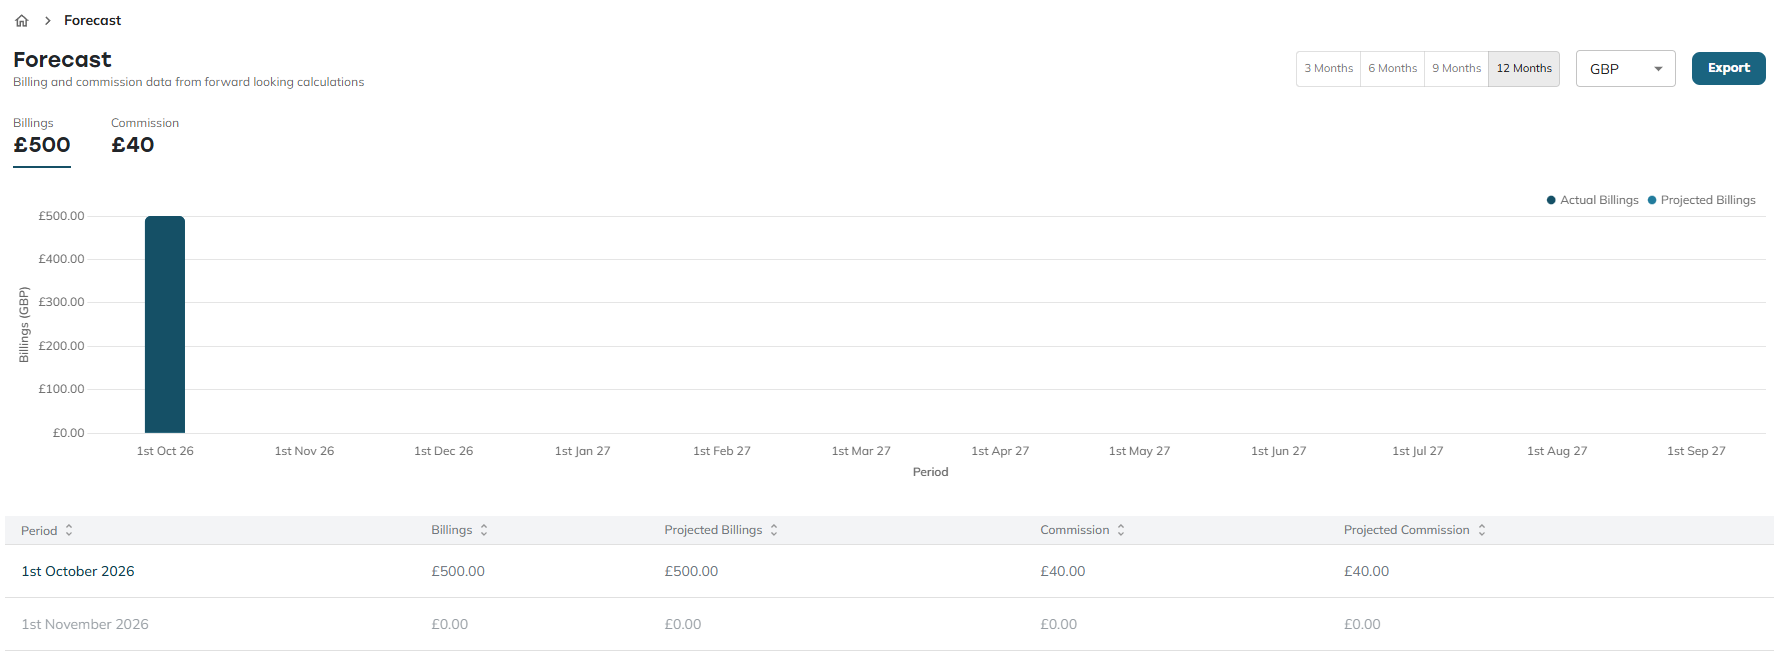Select the 6 Months range
The height and width of the screenshot is (666, 1790).
tap(1392, 69)
